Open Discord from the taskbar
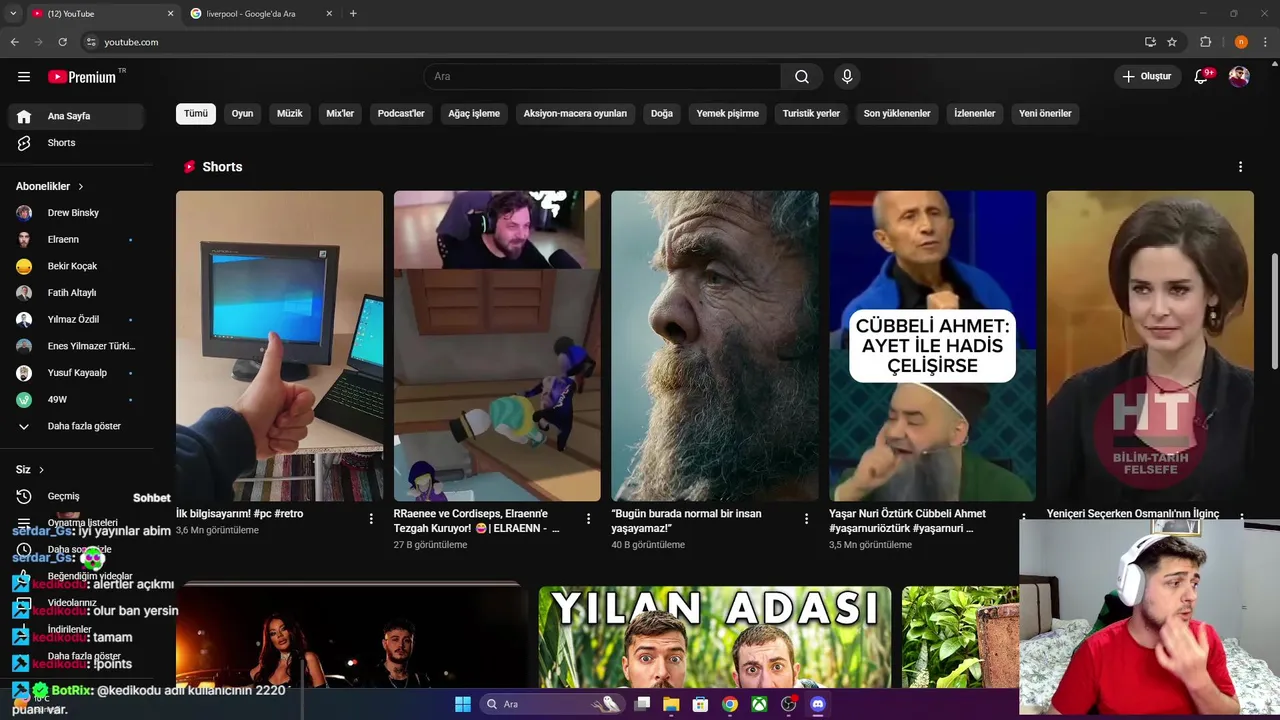Image resolution: width=1280 pixels, height=720 pixels. coord(817,704)
